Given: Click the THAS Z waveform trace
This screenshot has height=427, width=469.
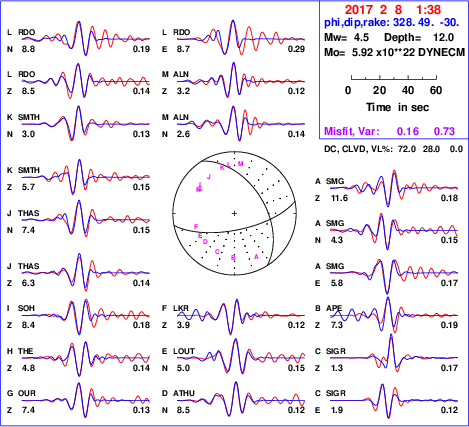Looking at the screenshot, I should pos(86,273).
